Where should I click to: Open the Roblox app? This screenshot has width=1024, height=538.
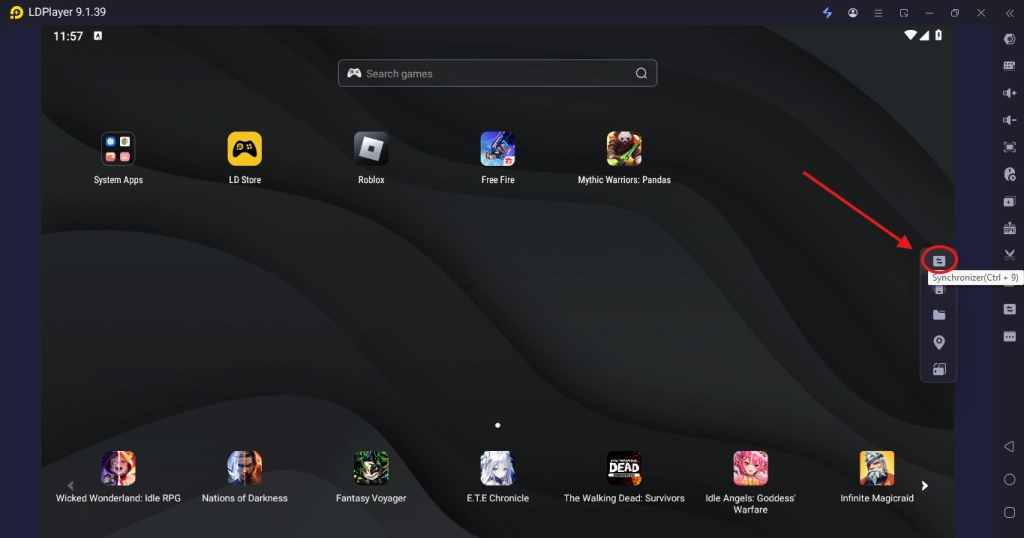[371, 149]
